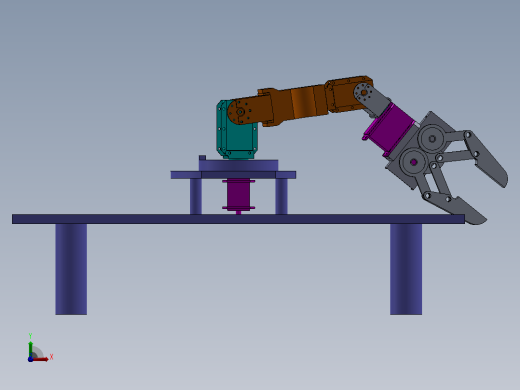Select the raised base block under teal bracket
This screenshot has height=390, width=520.
point(238,165)
